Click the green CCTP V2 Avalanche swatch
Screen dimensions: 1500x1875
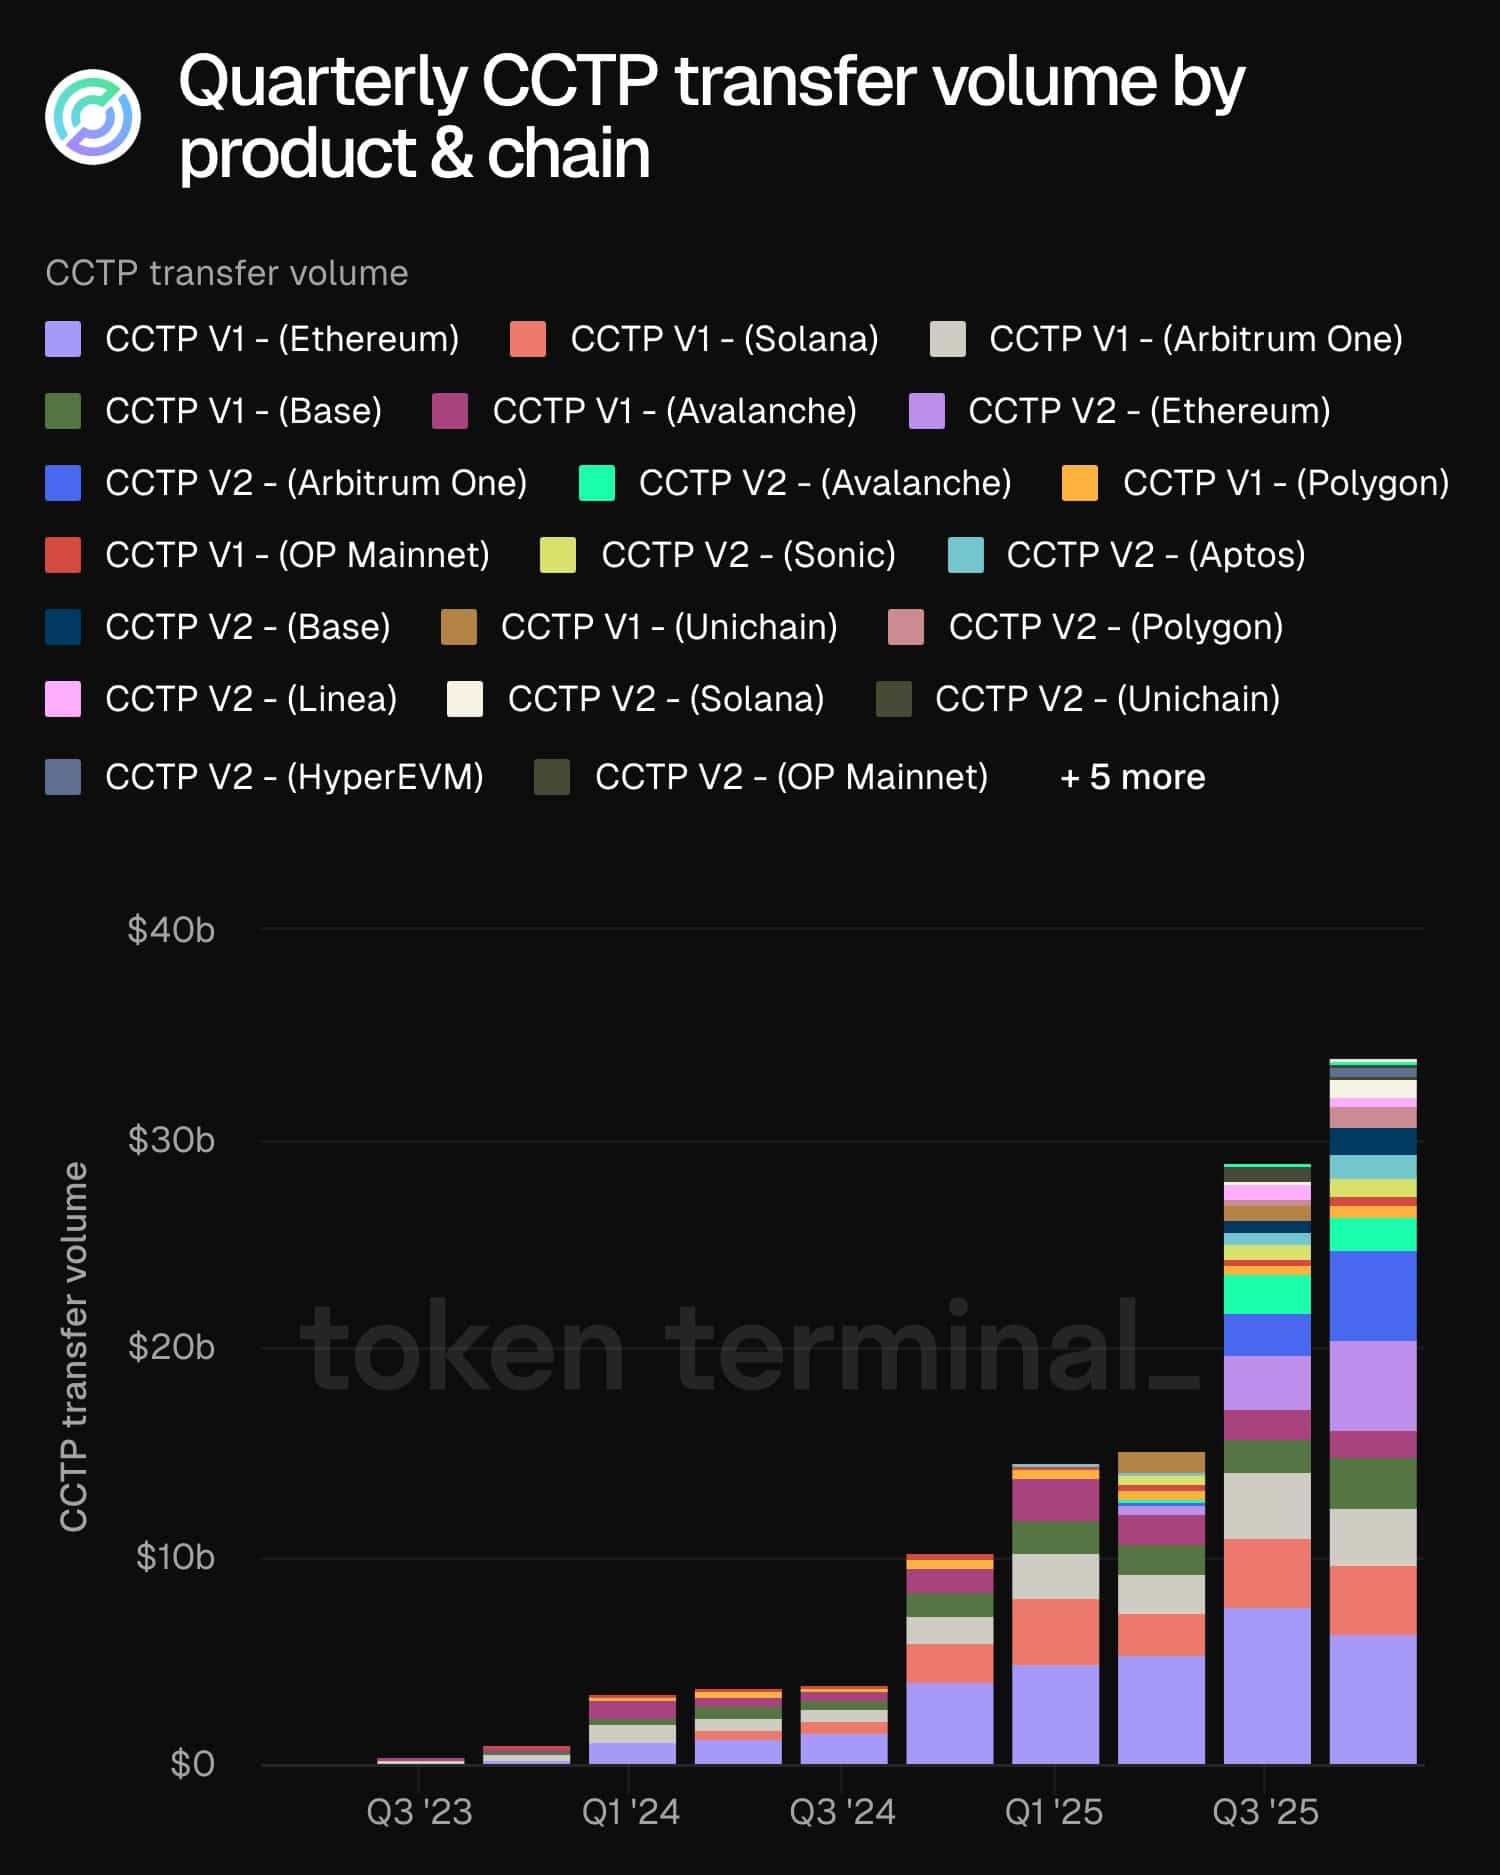click(x=597, y=483)
